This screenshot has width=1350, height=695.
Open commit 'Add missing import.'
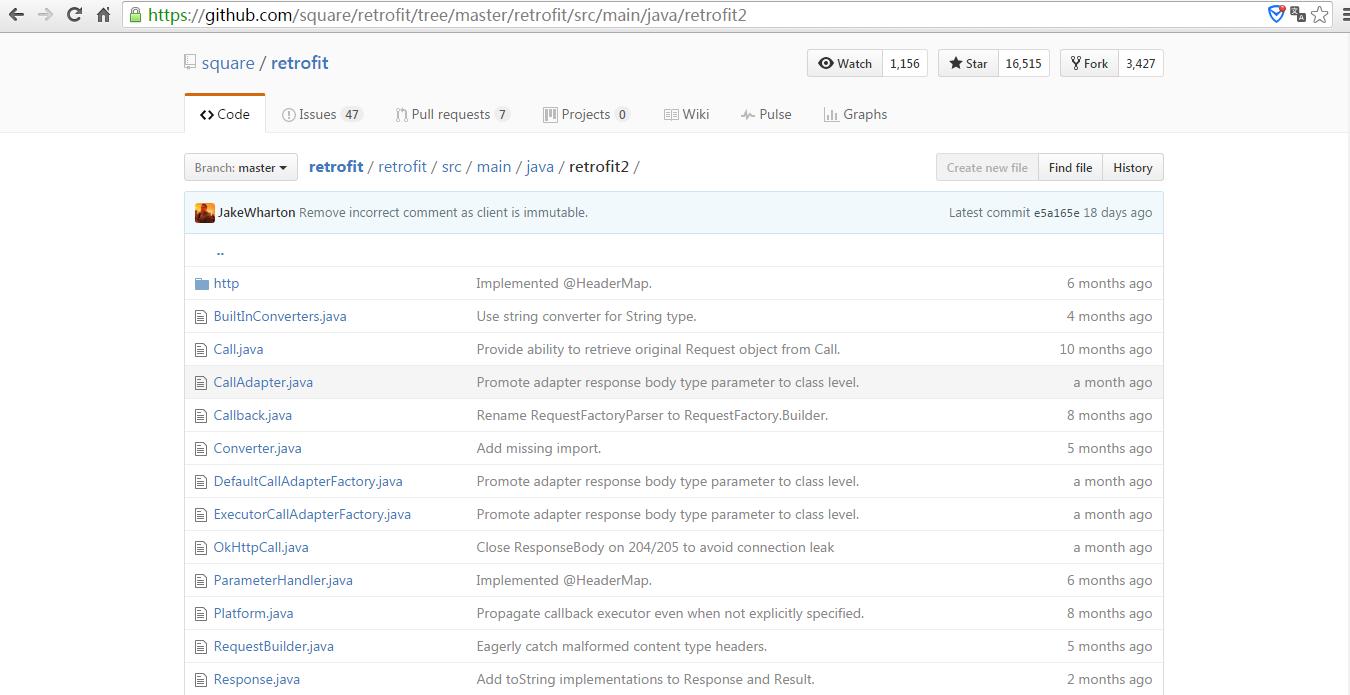pyautogui.click(x=539, y=449)
